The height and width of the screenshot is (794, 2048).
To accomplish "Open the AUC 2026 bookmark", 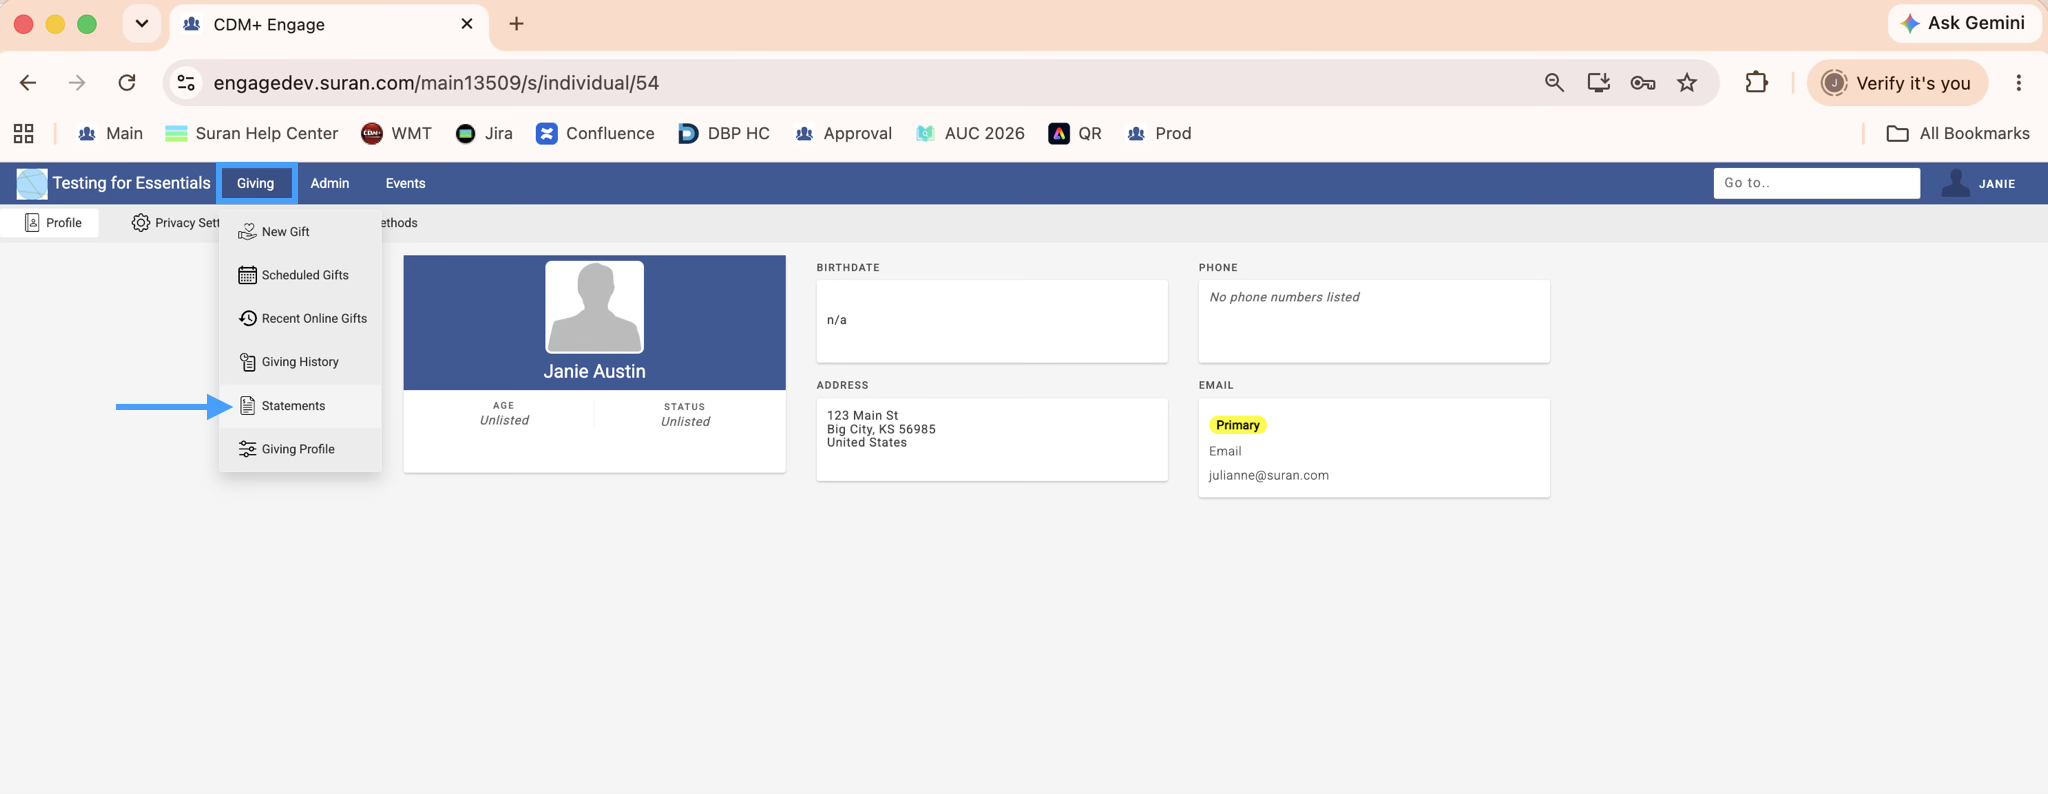I will click(x=970, y=134).
